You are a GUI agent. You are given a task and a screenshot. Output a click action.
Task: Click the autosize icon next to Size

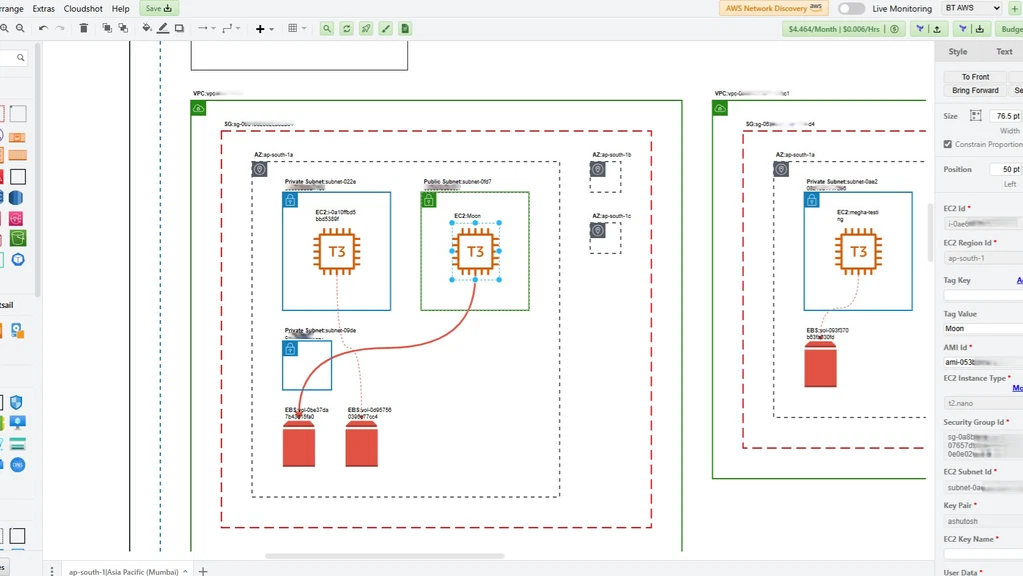(975, 115)
